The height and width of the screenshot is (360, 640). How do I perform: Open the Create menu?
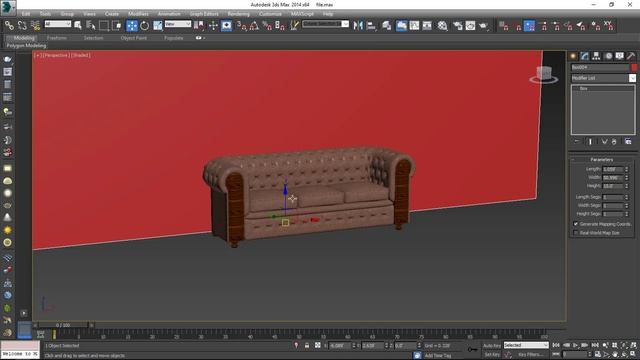111,14
